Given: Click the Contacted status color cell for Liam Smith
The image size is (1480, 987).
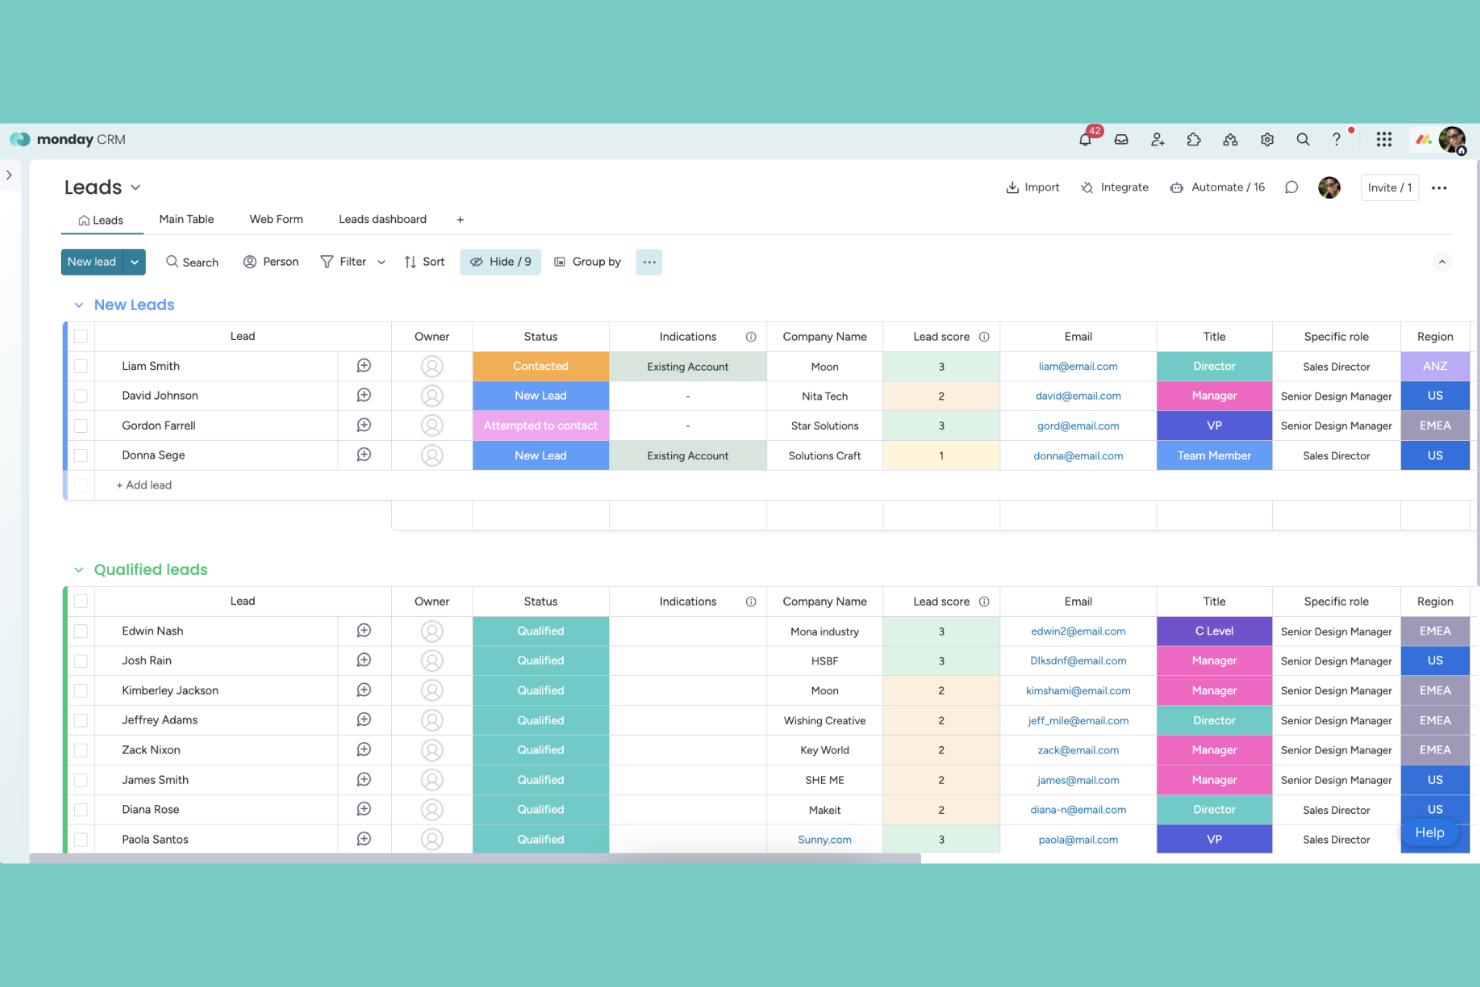Looking at the screenshot, I should click(x=540, y=366).
